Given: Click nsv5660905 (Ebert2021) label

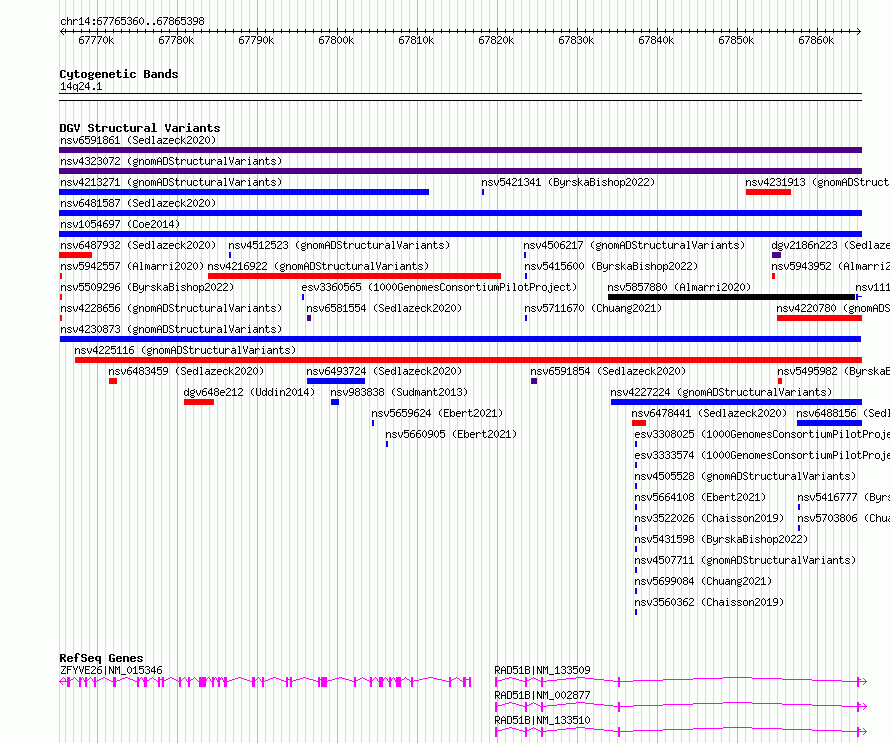Looking at the screenshot, I should pyautogui.click(x=451, y=434).
